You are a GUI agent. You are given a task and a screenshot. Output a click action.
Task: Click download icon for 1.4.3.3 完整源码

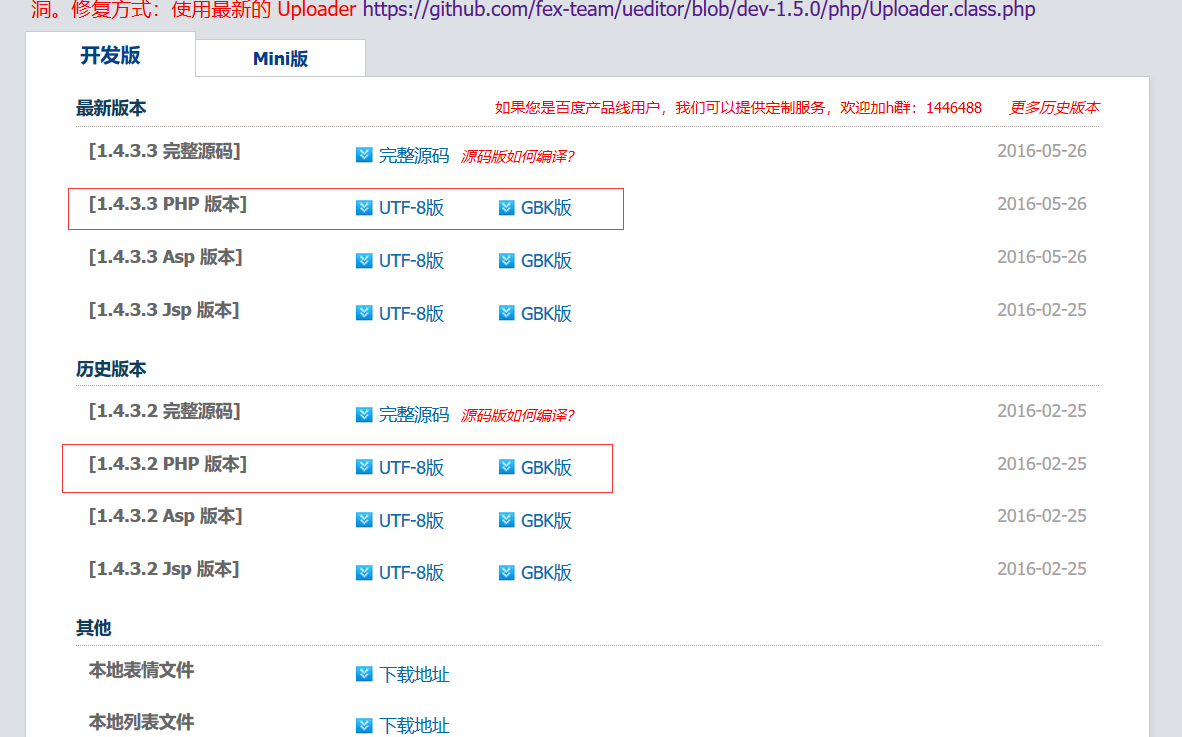tap(364, 155)
